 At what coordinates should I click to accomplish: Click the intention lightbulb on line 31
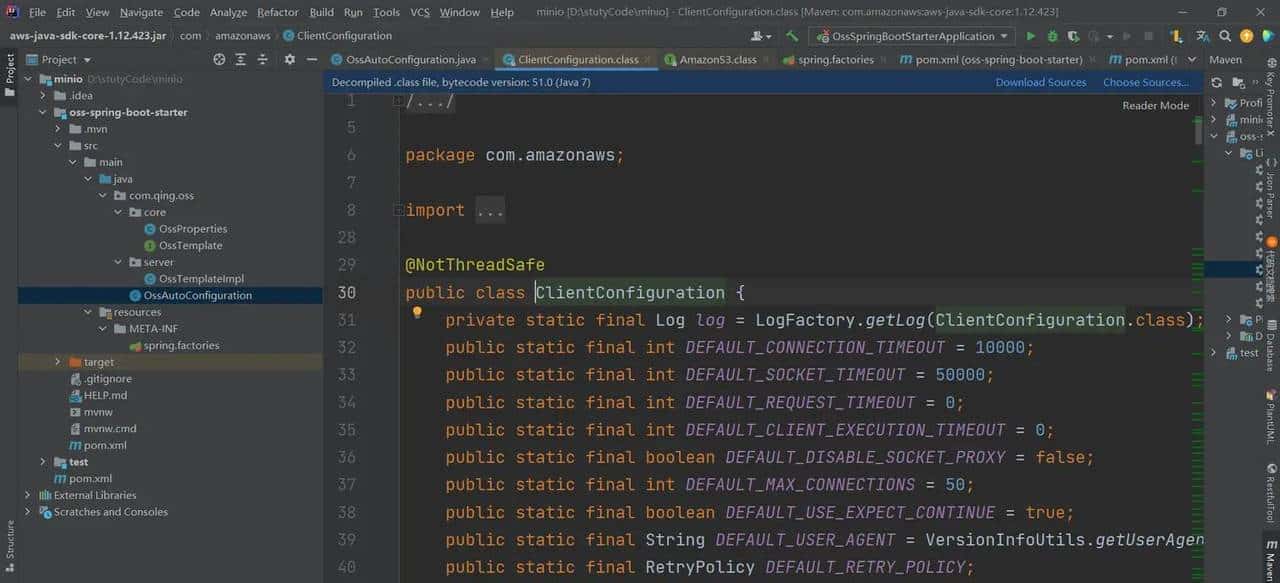click(x=418, y=313)
